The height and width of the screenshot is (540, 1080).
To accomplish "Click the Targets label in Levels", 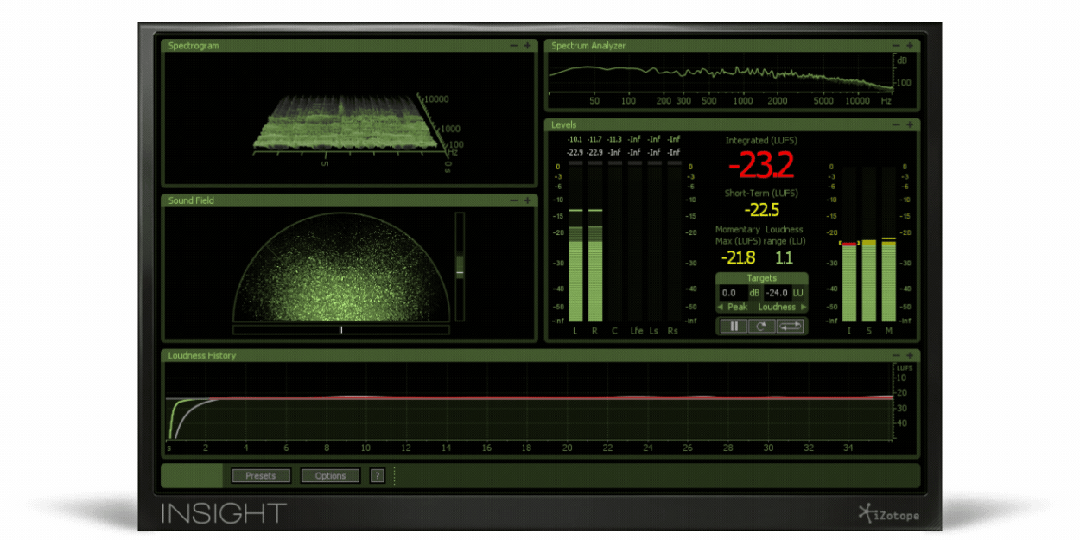I will 762,278.
